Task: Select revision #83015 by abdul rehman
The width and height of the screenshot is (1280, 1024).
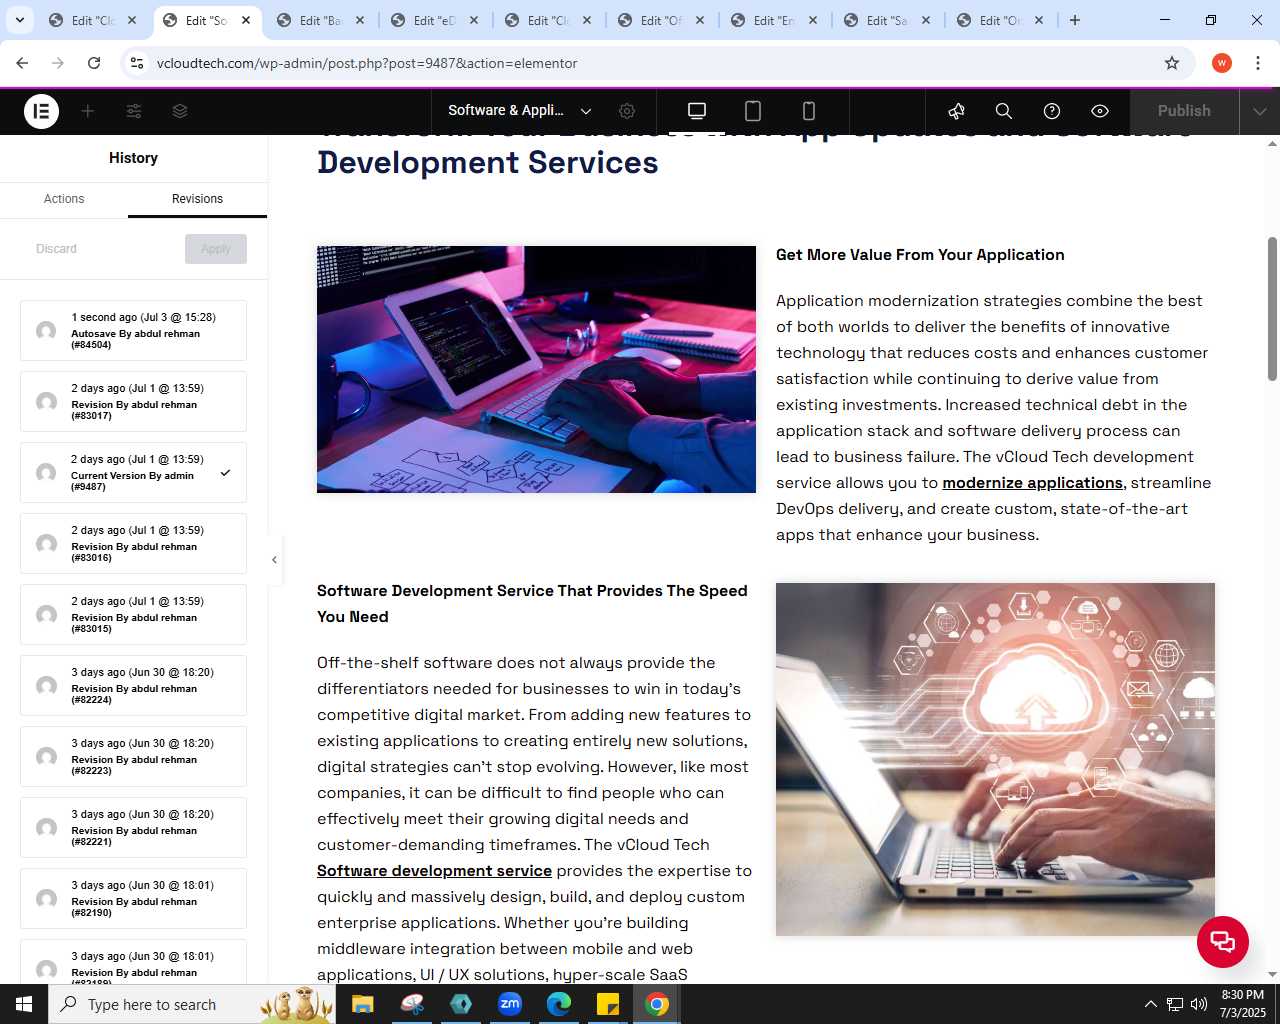Action: (x=133, y=614)
